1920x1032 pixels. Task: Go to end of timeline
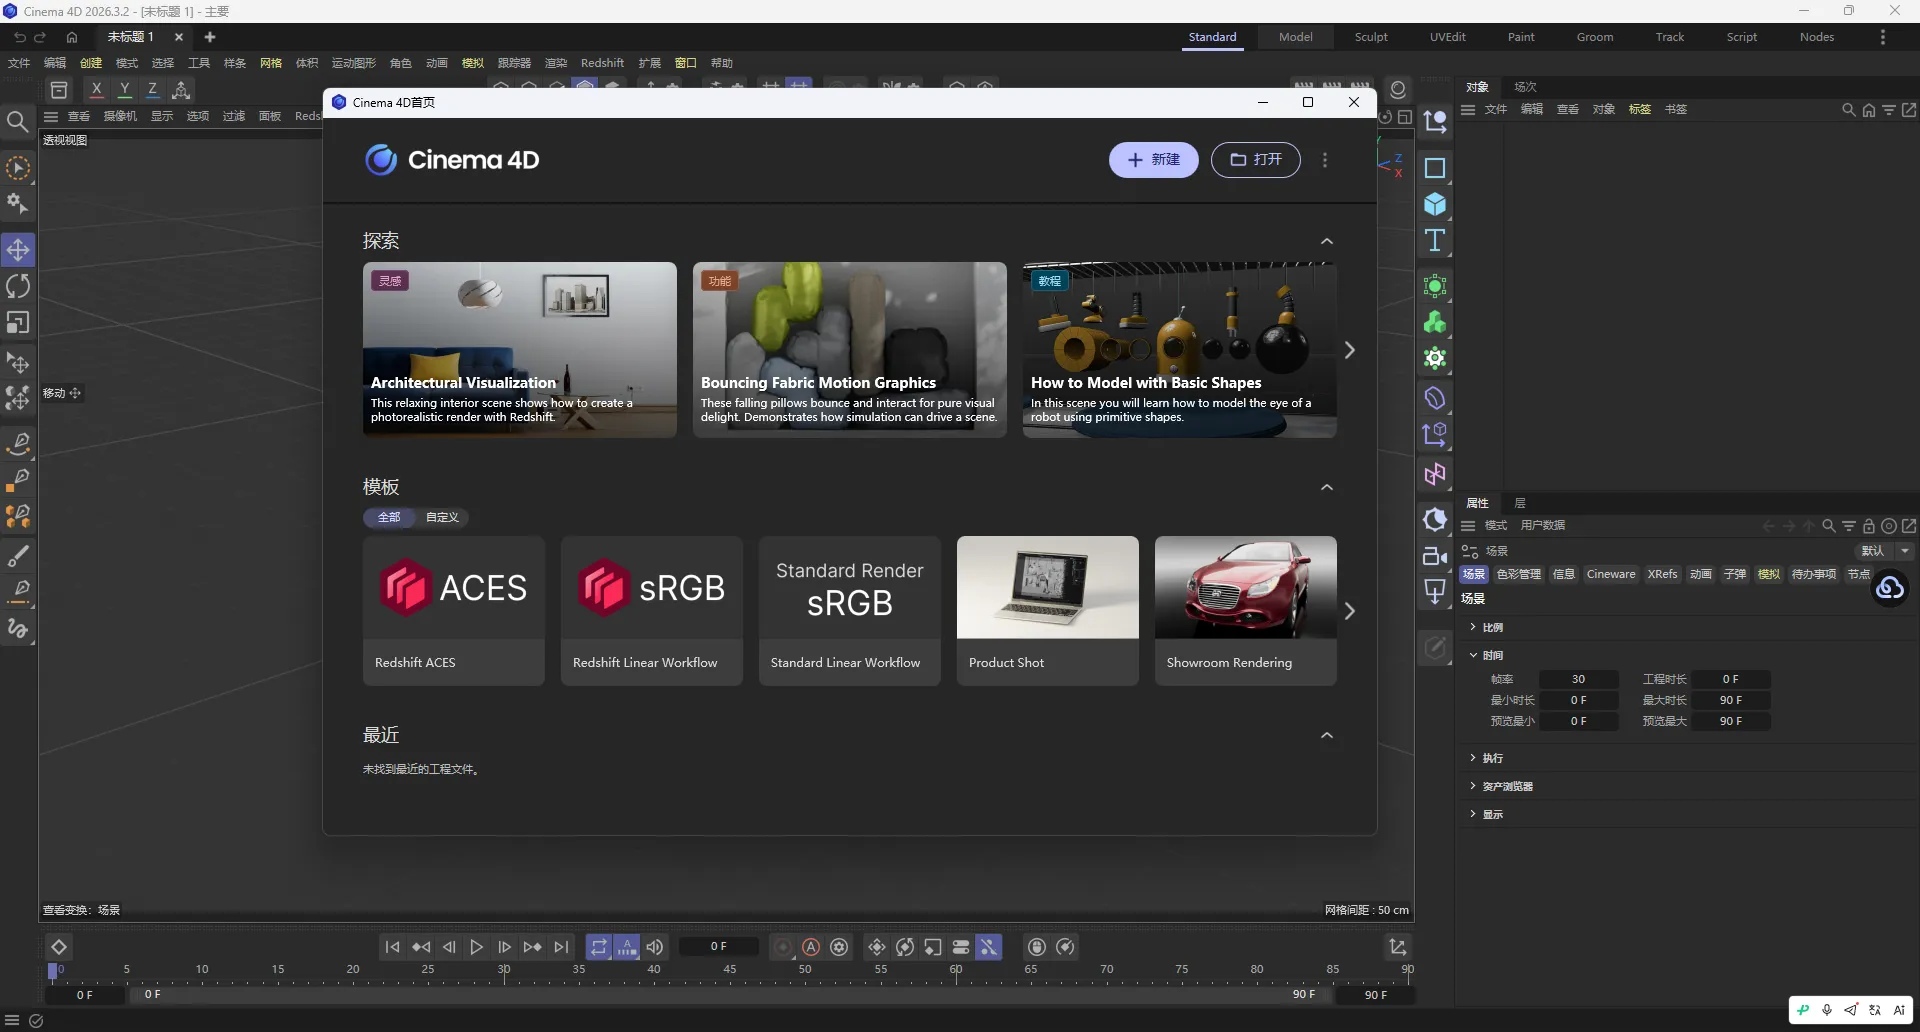(x=562, y=947)
